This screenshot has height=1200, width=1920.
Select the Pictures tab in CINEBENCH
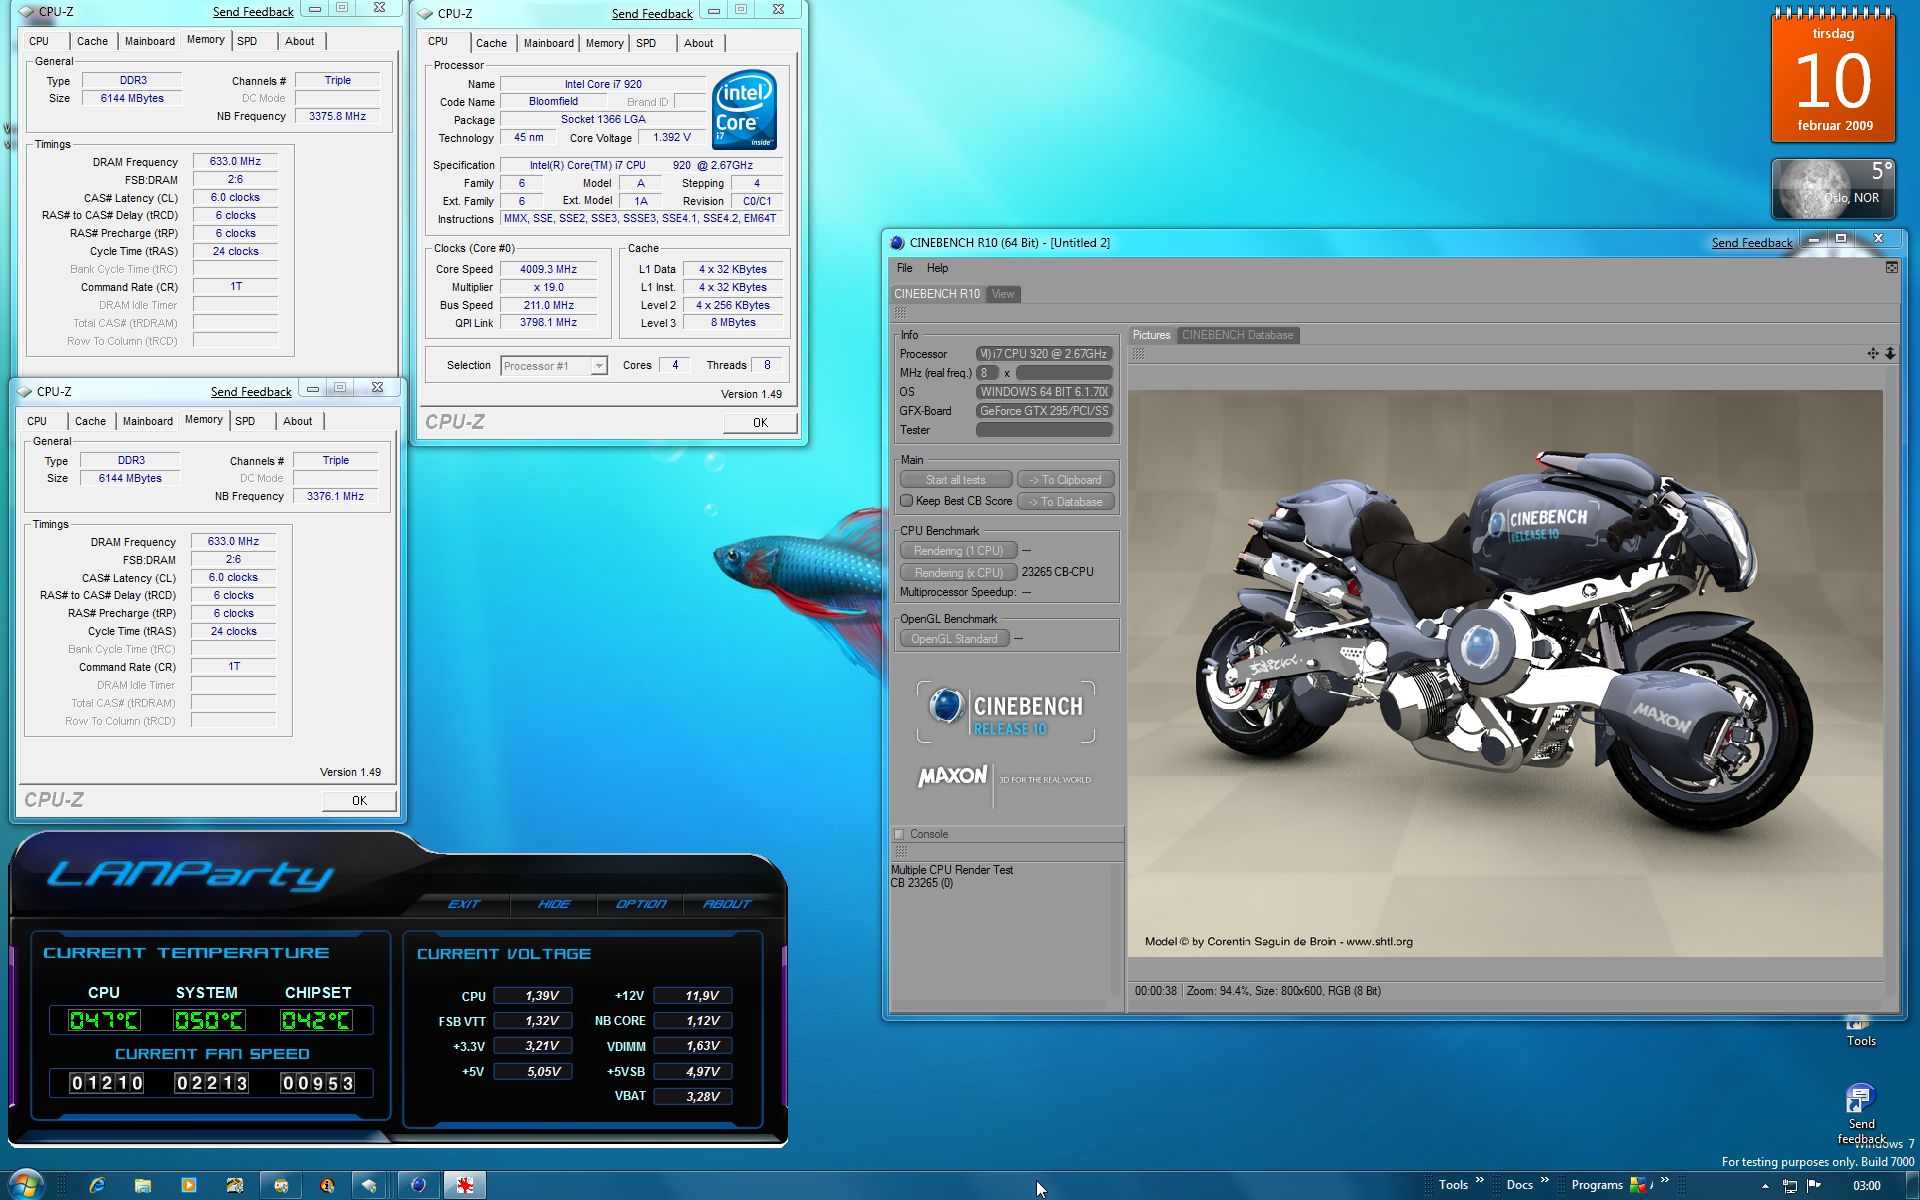click(1151, 335)
